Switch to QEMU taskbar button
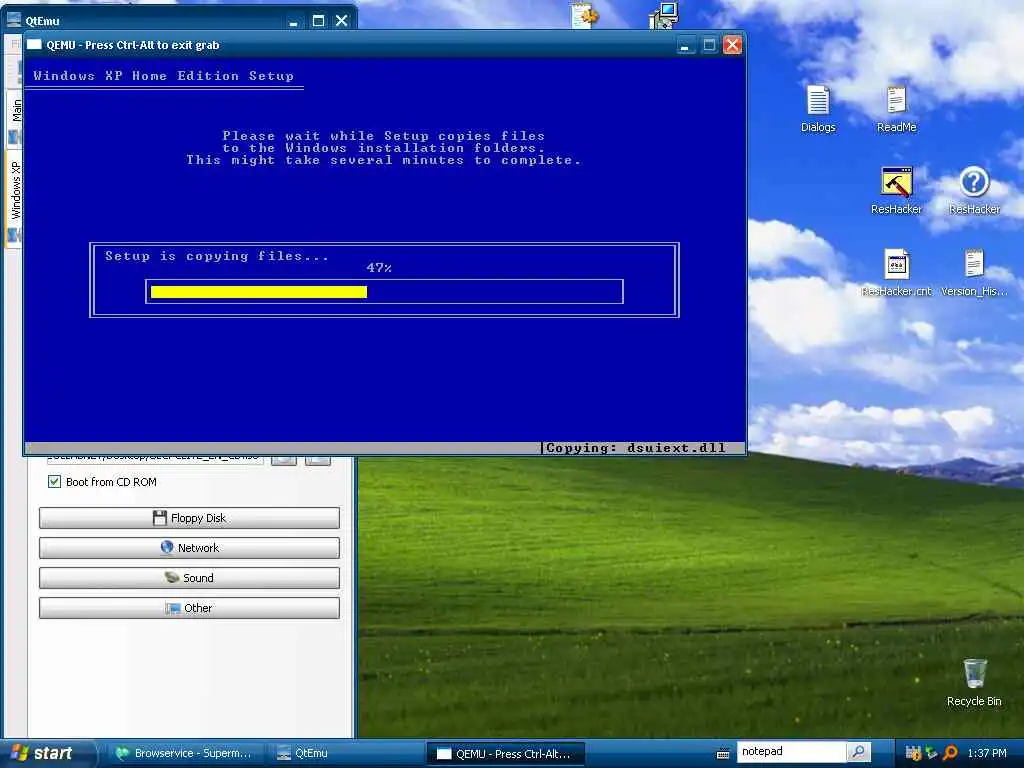 tap(505, 754)
